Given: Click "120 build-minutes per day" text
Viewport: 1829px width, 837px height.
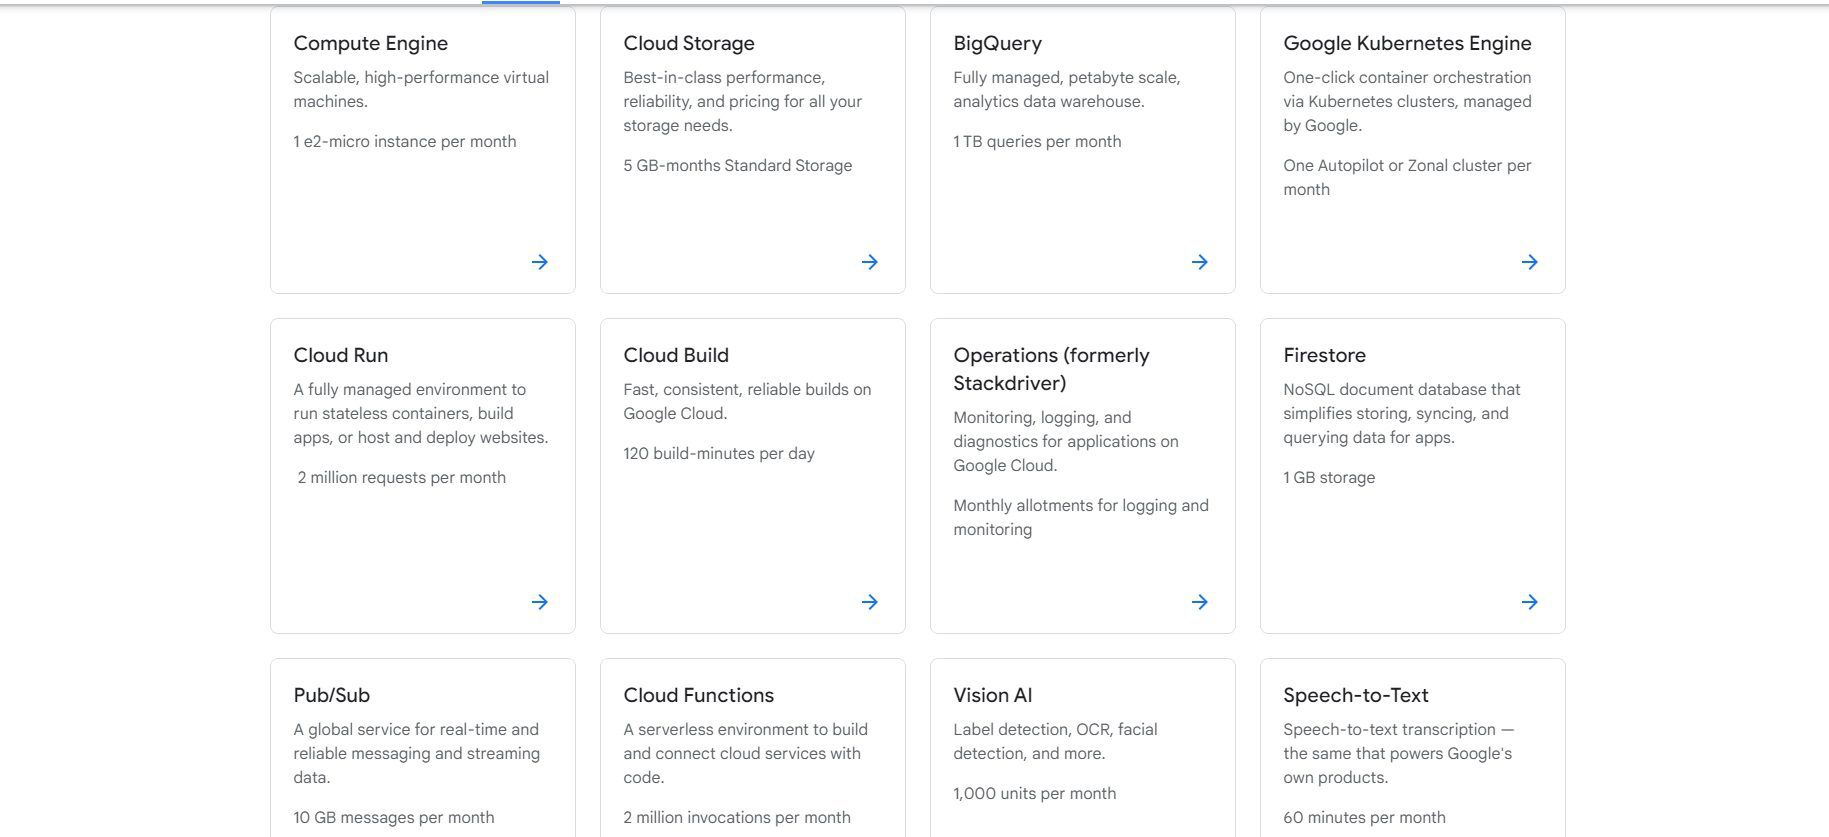Looking at the screenshot, I should click(719, 453).
